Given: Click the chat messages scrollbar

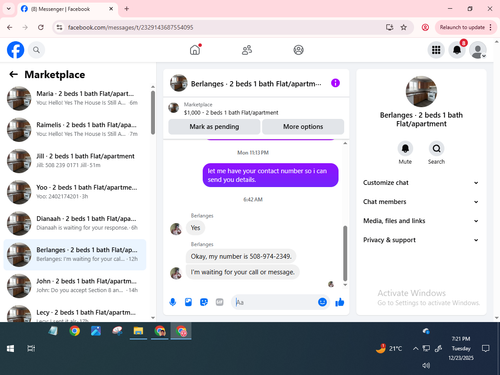Looking at the screenshot, I should (345, 253).
